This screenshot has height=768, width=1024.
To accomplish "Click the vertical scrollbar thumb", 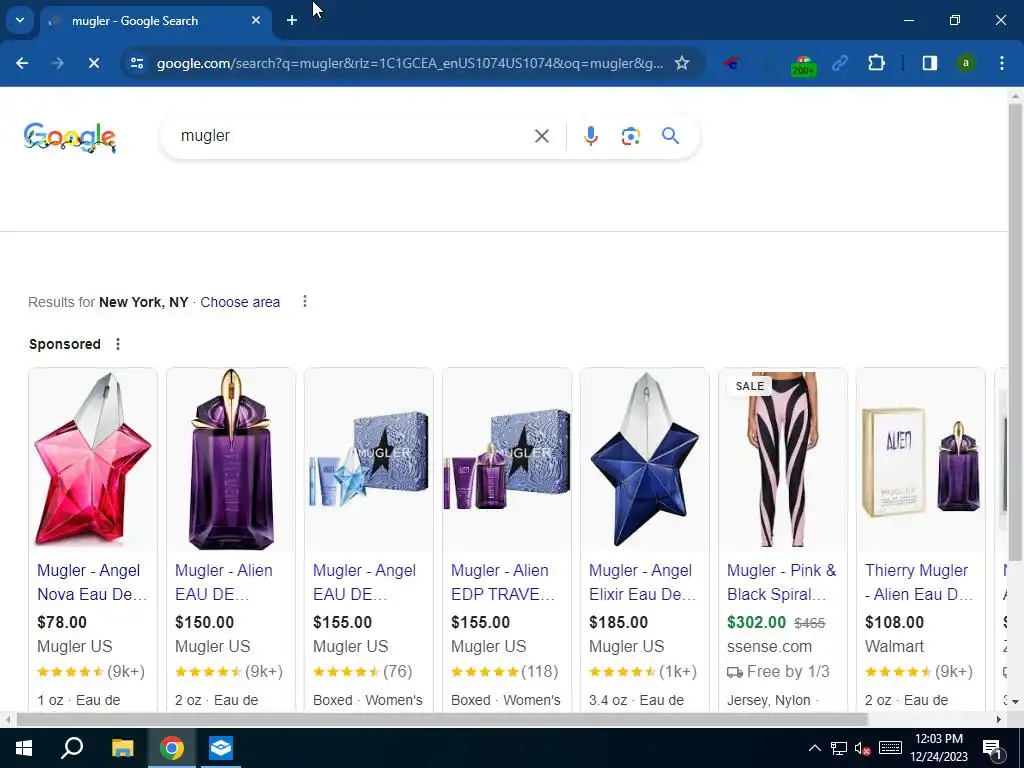I will point(1015,332).
